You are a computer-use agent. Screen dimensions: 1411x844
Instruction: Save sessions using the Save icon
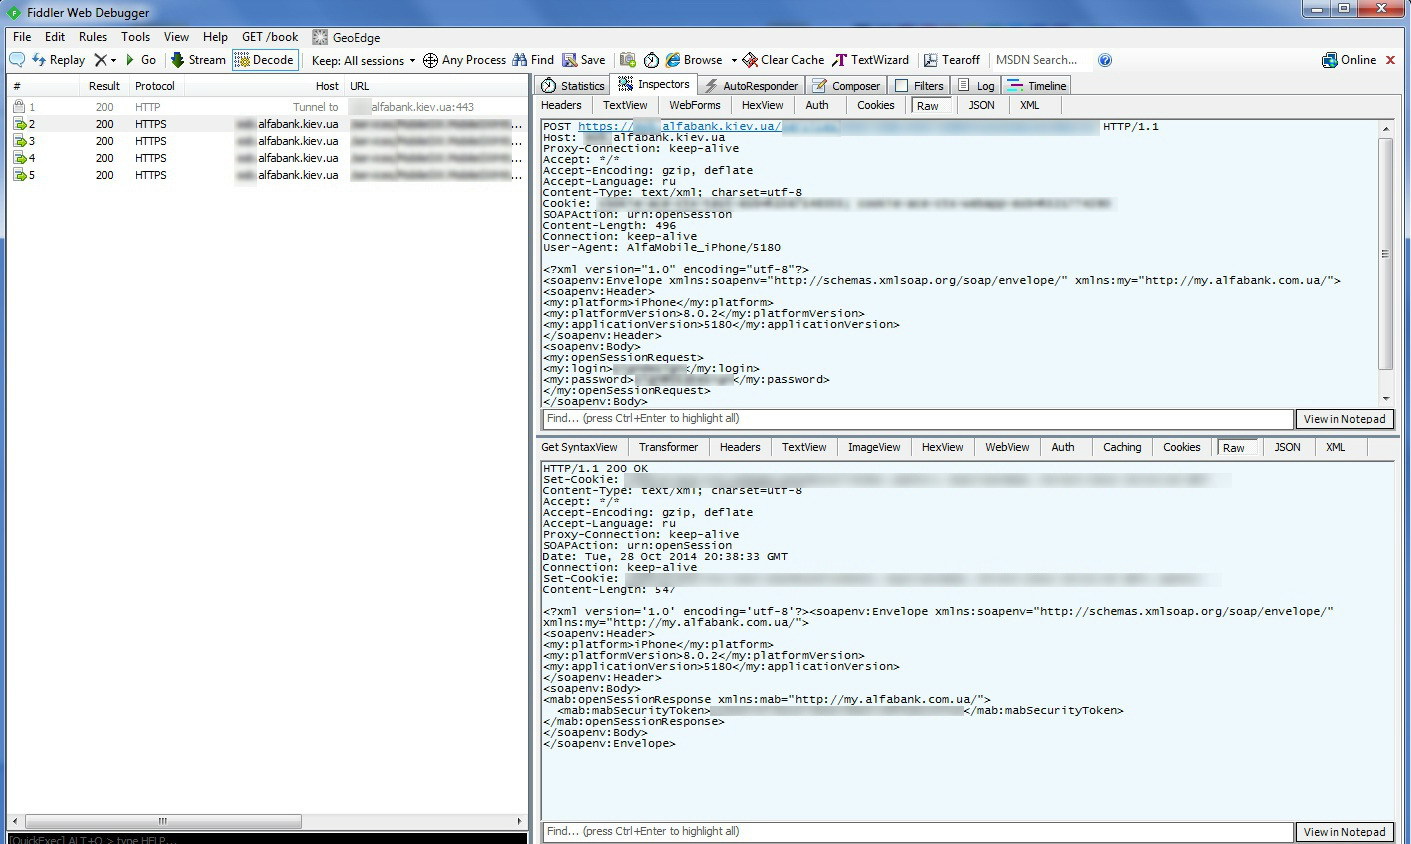[x=570, y=60]
